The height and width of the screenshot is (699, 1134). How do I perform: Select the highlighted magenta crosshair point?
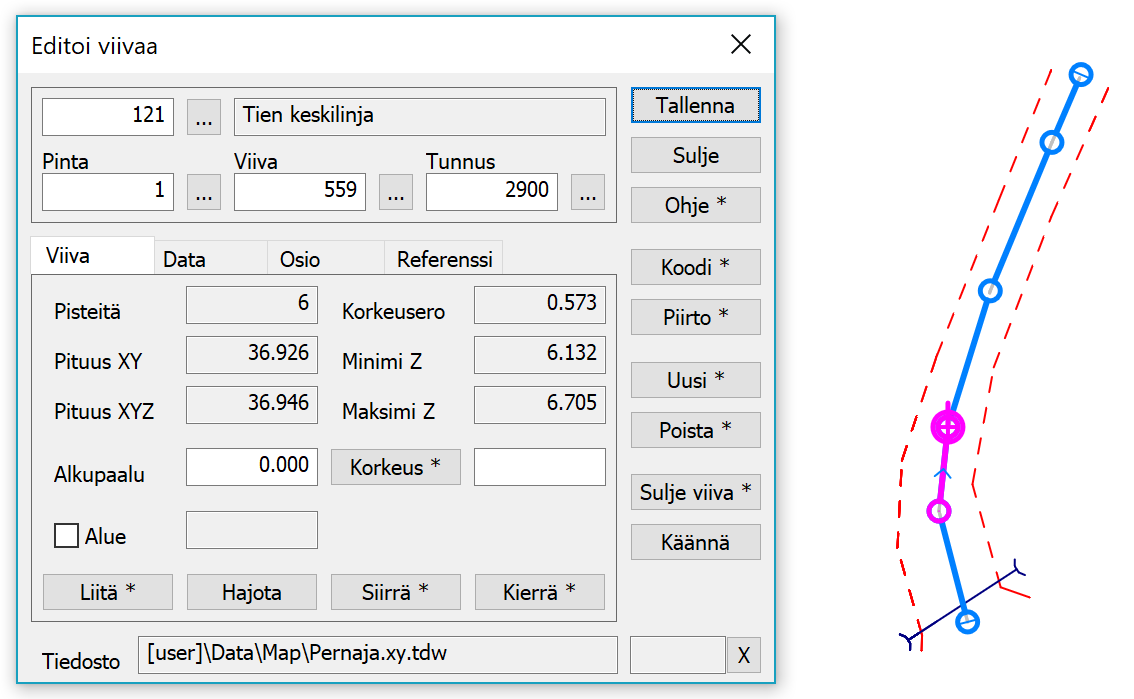948,427
